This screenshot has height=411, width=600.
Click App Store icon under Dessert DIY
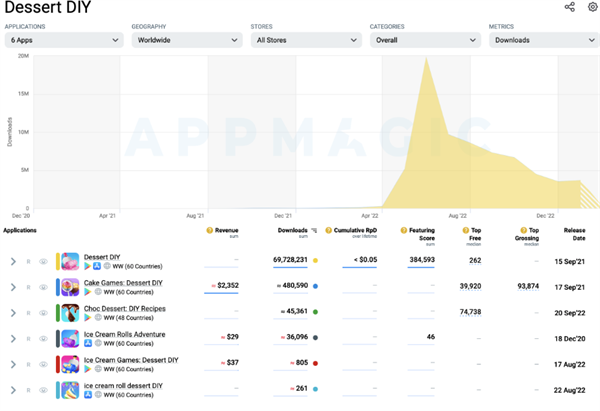tap(97, 266)
